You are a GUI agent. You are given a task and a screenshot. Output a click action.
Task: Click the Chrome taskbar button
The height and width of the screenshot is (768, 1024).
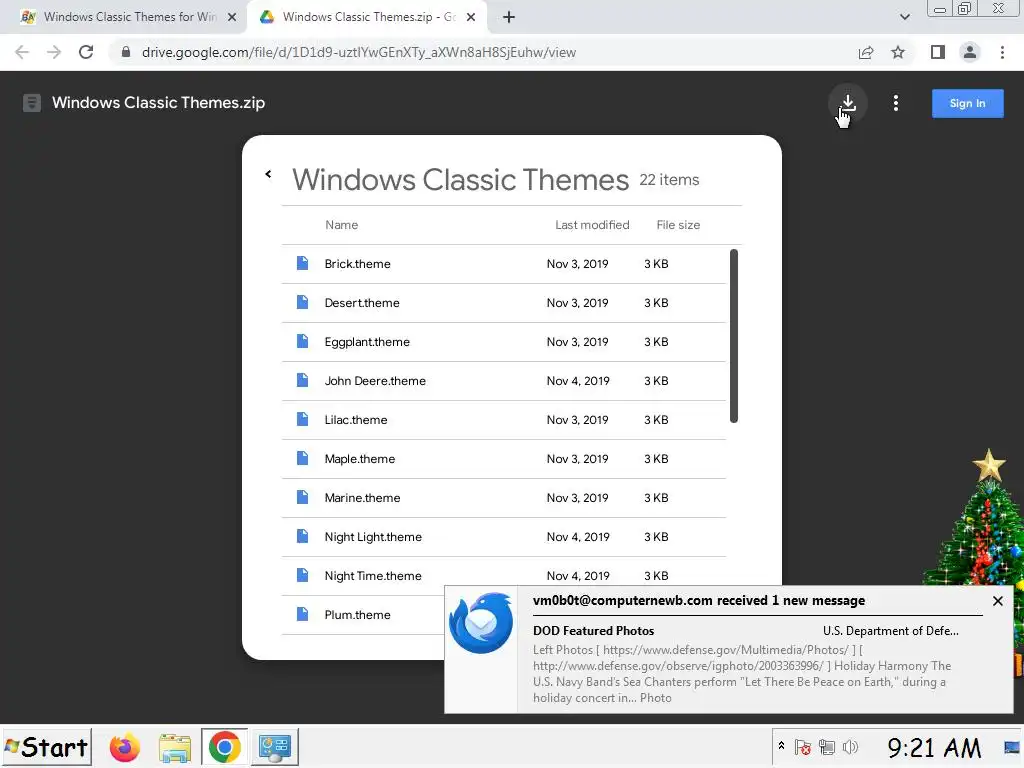(224, 747)
